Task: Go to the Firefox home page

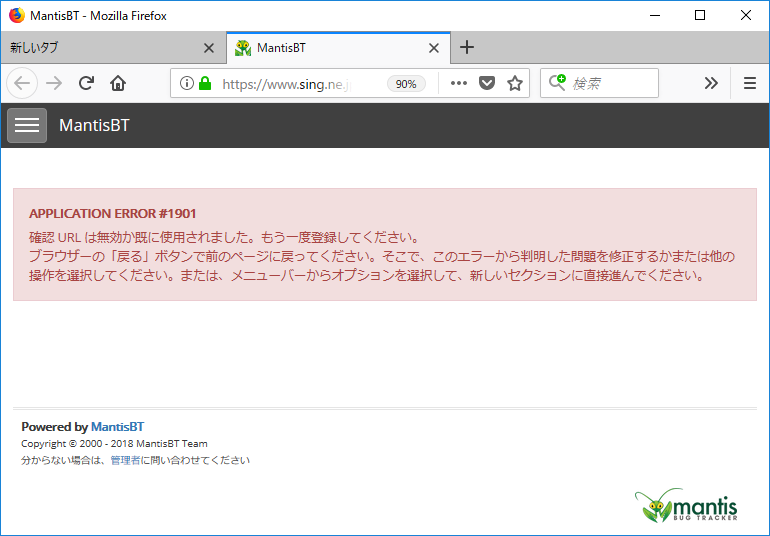Action: pyautogui.click(x=118, y=84)
